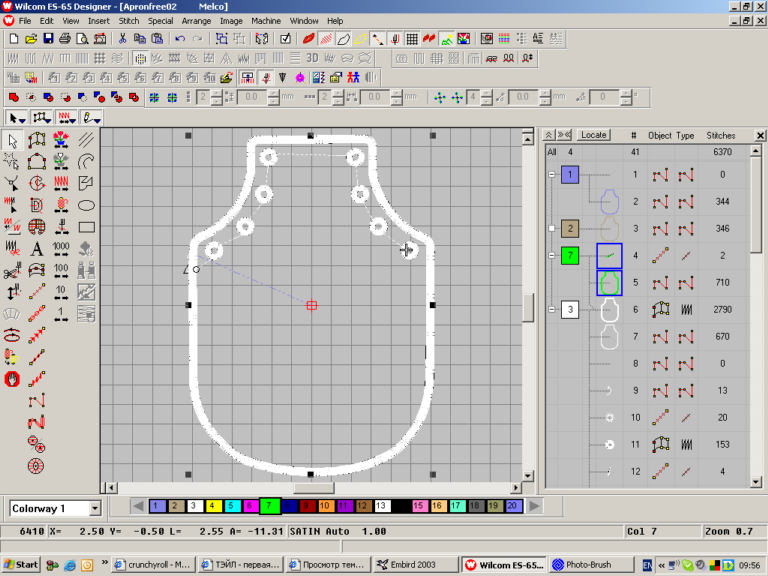This screenshot has width=768, height=576.
Task: Click the Cut scissors icon
Action: pyautogui.click(x=123, y=39)
